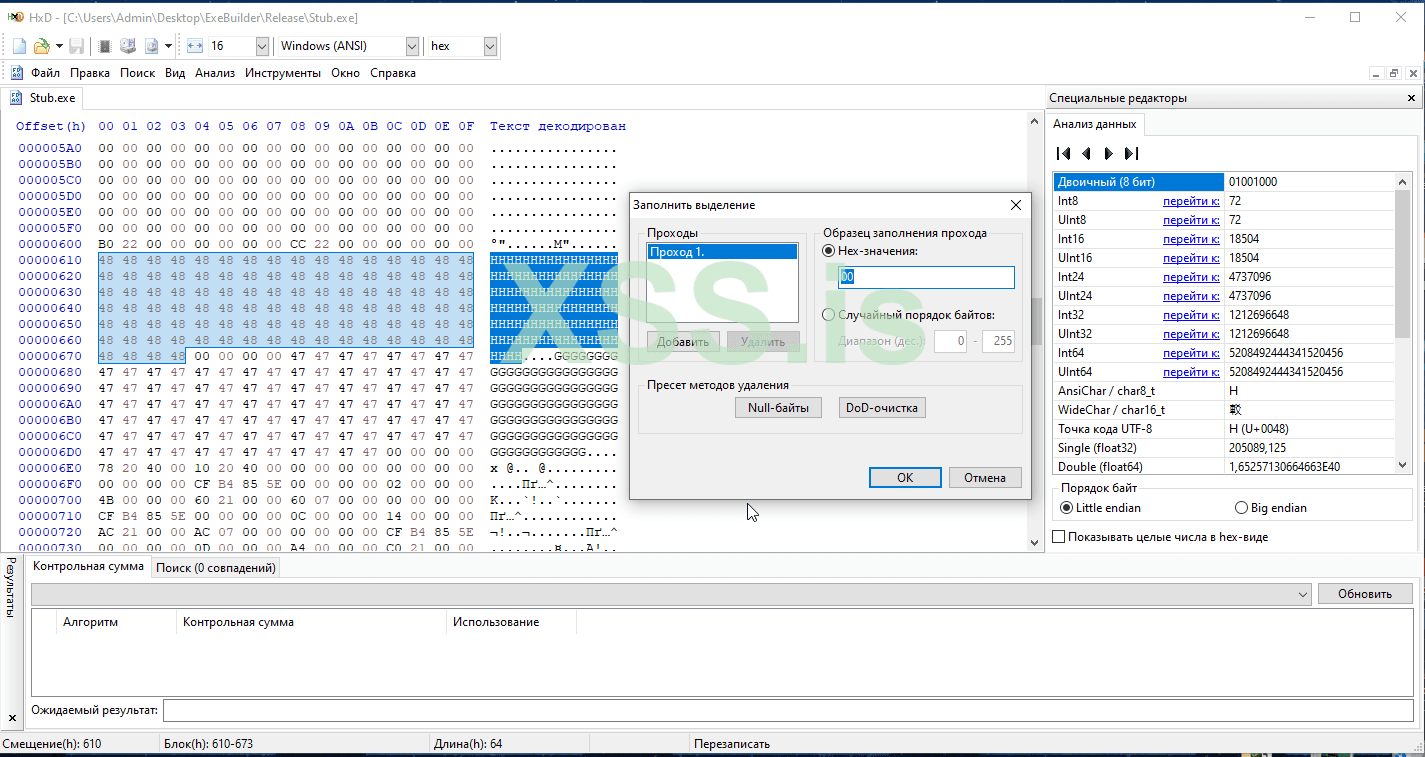Select the Анализ данных tab
This screenshot has height=757, width=1425.
(1095, 124)
